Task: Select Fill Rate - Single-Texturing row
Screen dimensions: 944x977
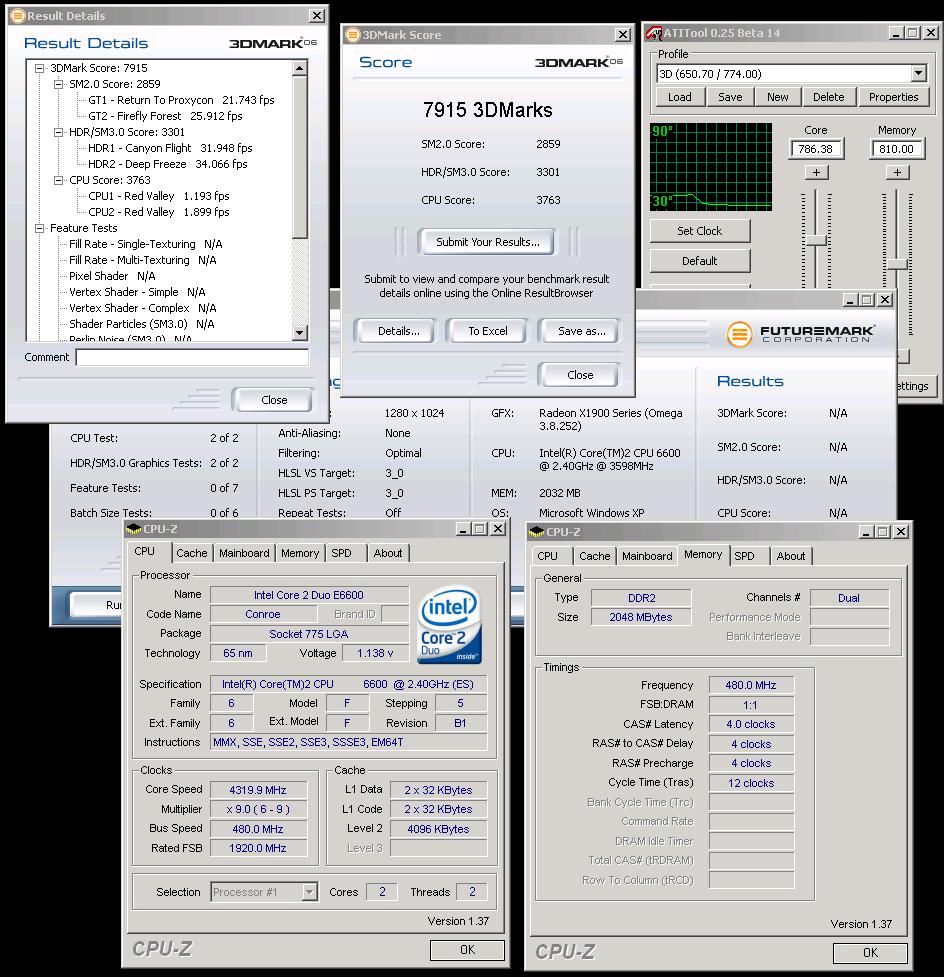Action: (146, 244)
